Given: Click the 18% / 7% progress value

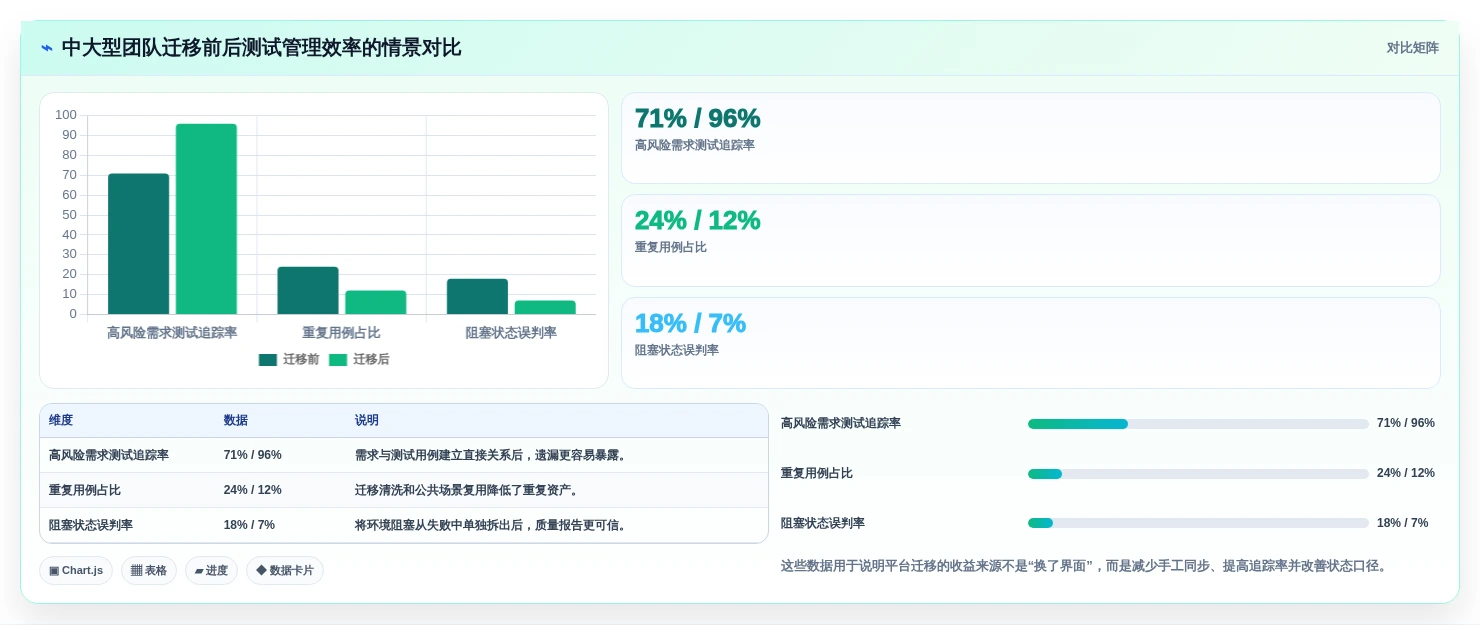Looking at the screenshot, I should (x=1402, y=523).
